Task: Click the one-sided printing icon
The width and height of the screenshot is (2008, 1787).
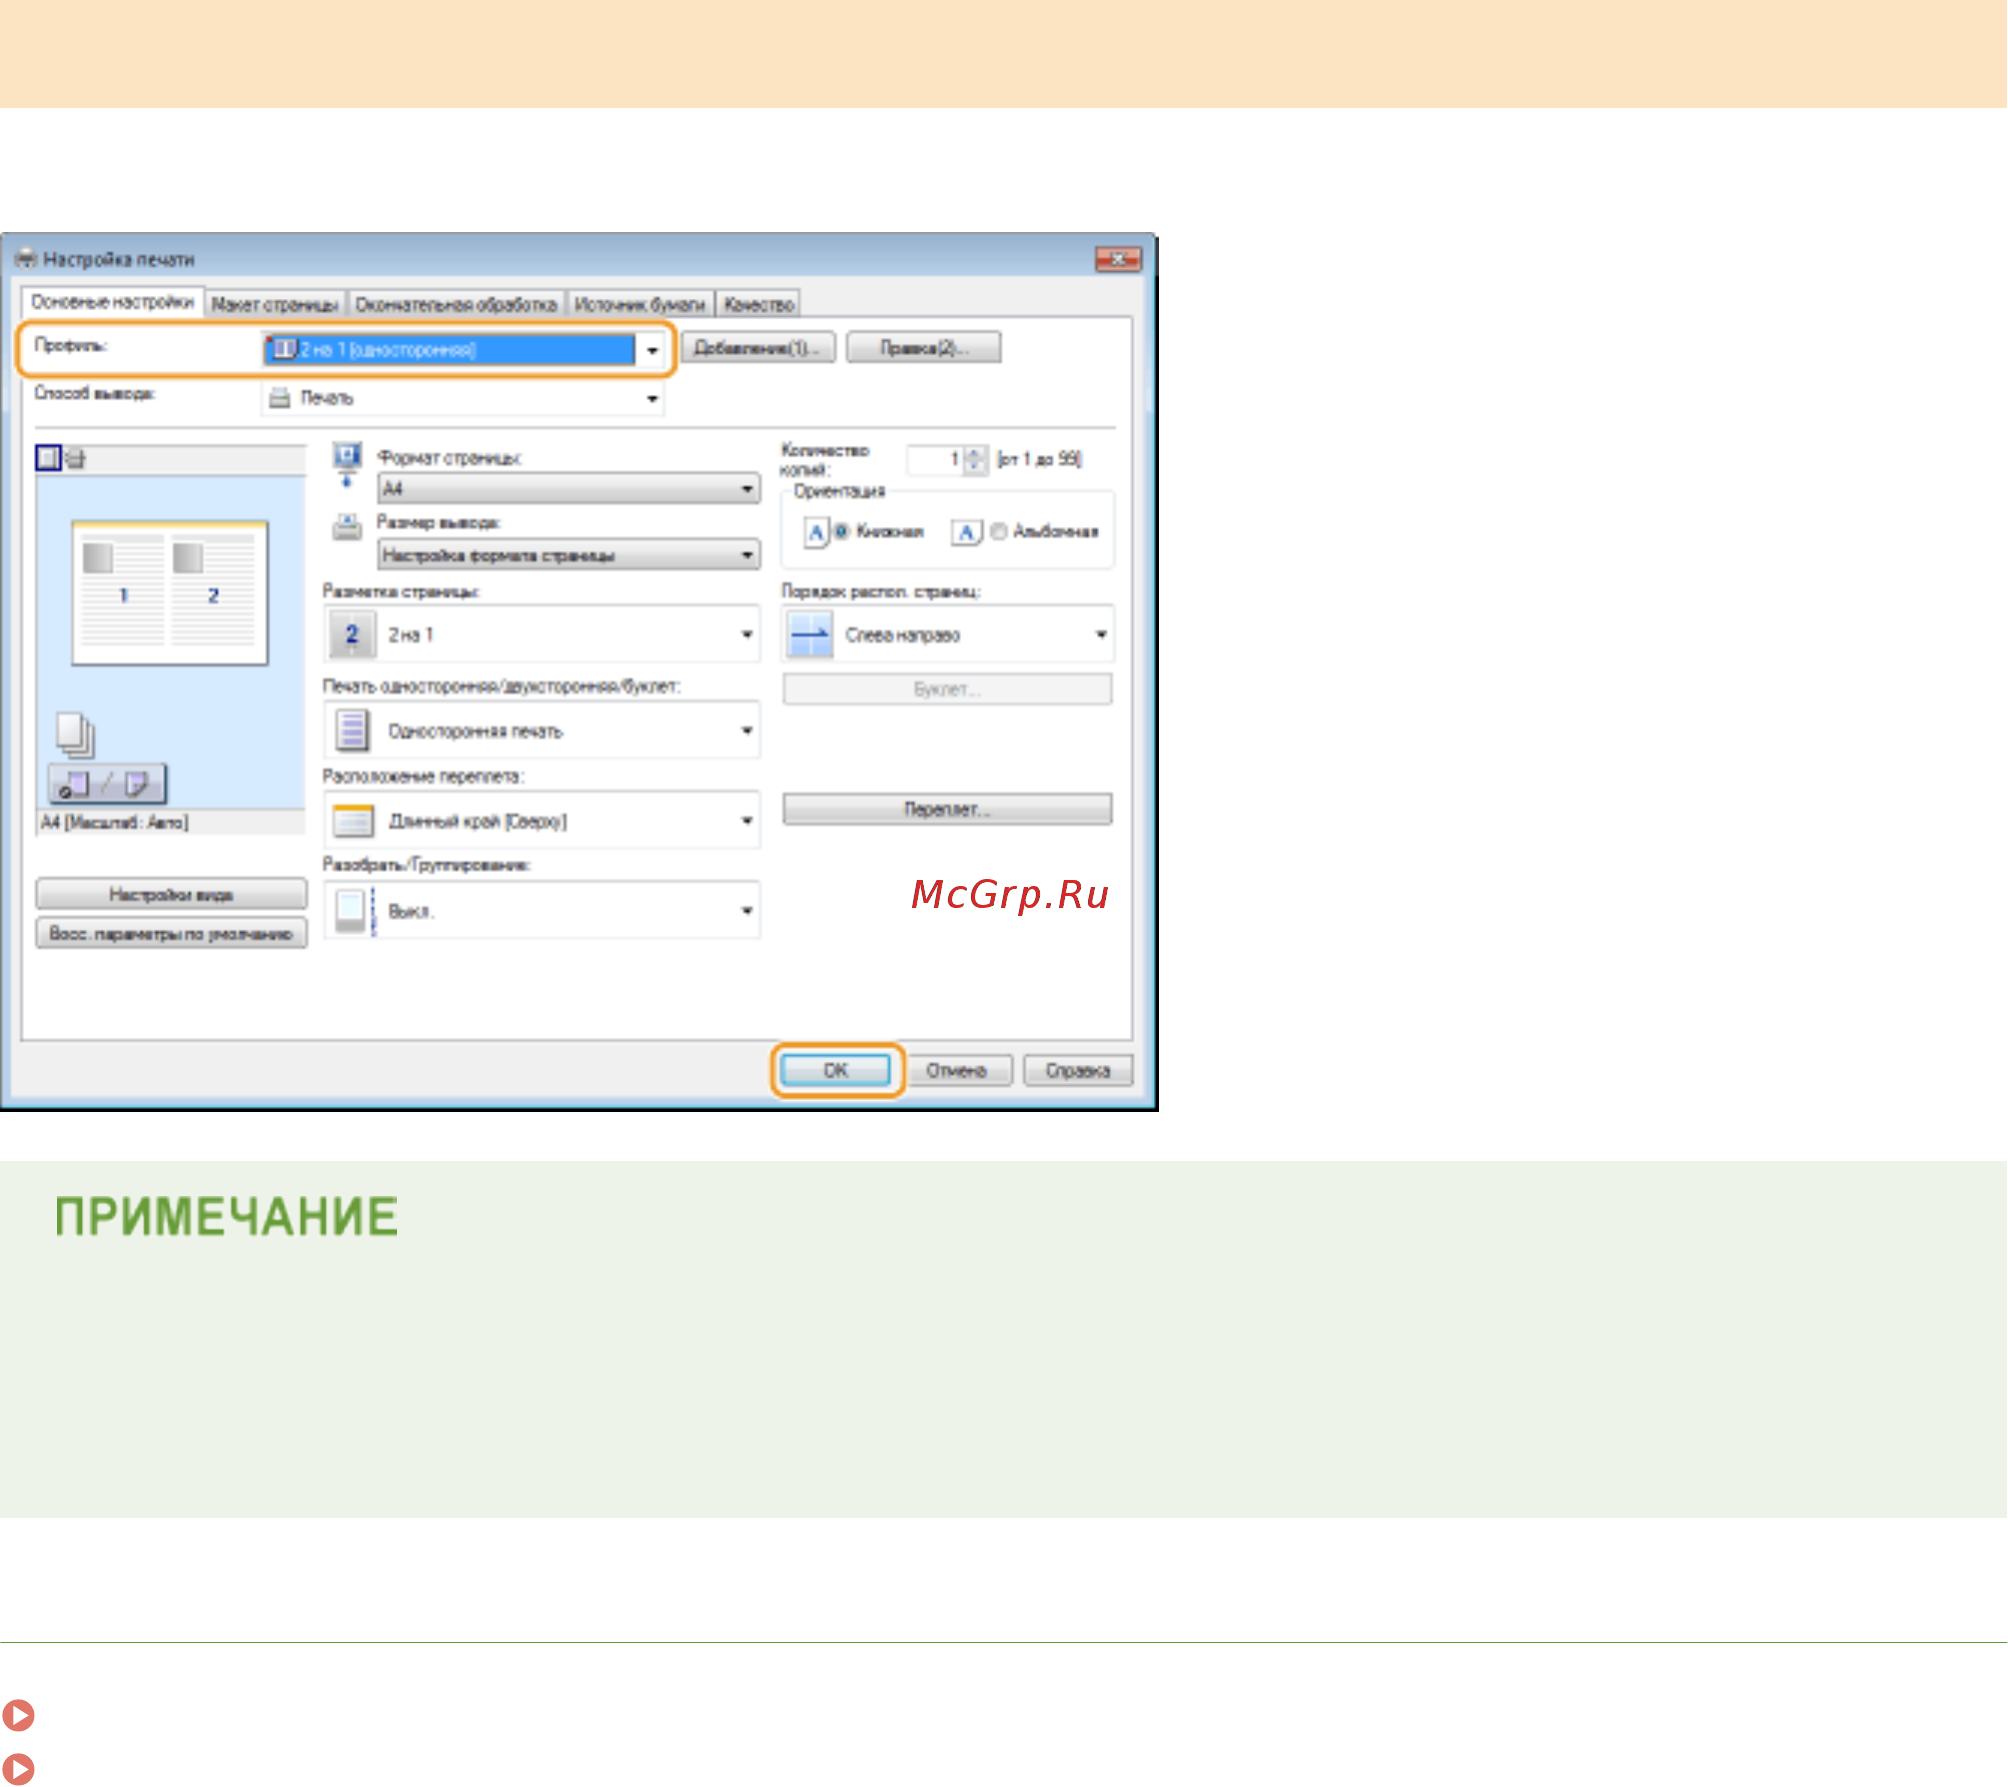Action: tap(352, 731)
